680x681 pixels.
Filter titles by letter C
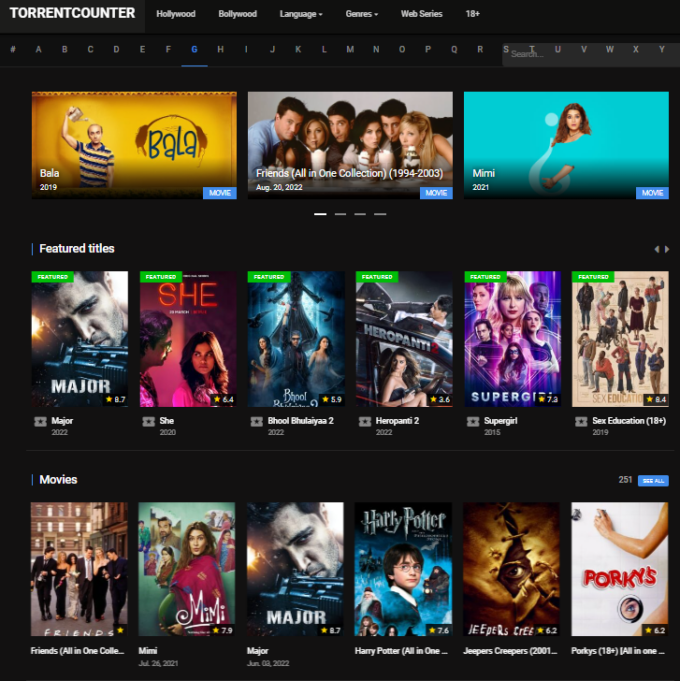click(x=90, y=49)
